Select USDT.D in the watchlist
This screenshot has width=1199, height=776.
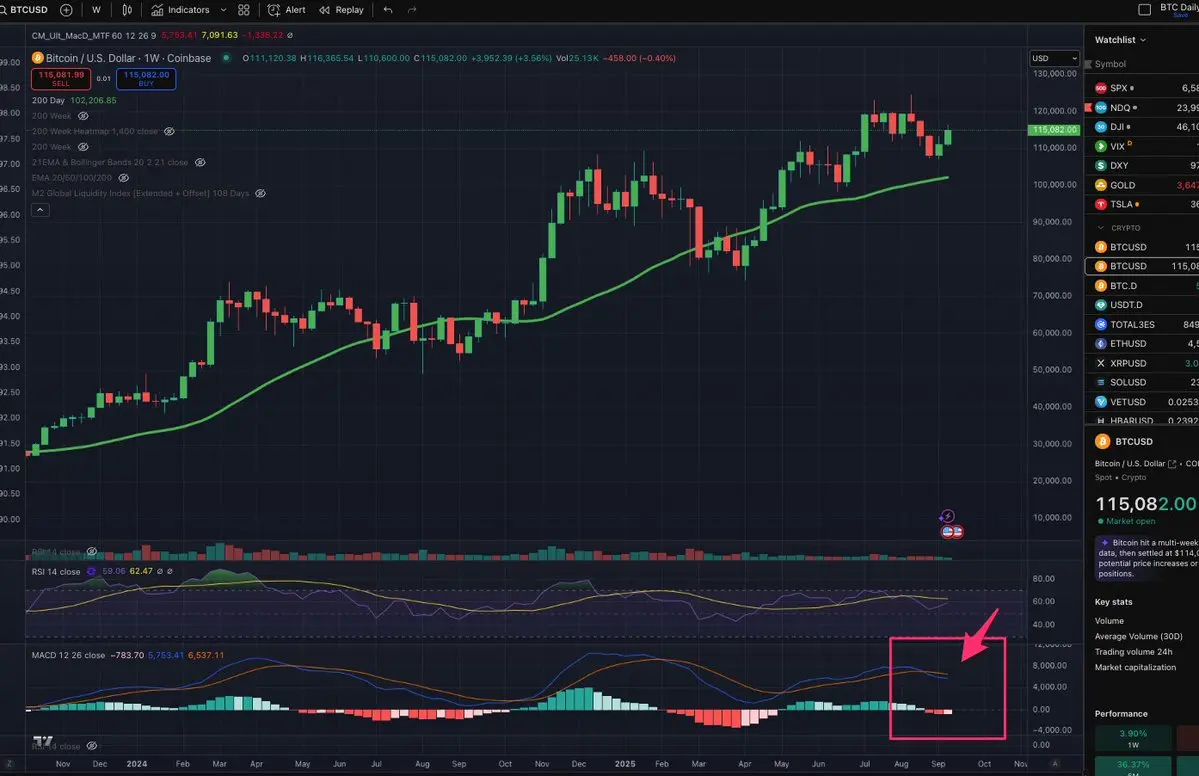tap(1142, 305)
